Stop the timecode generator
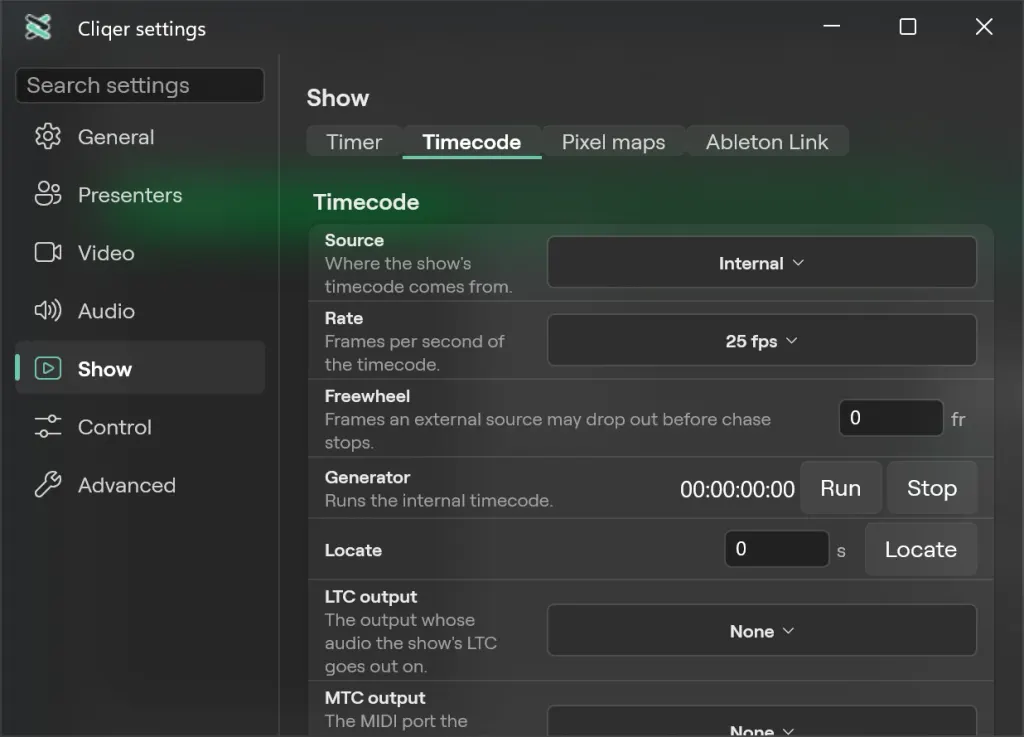The image size is (1024, 737). tap(932, 488)
